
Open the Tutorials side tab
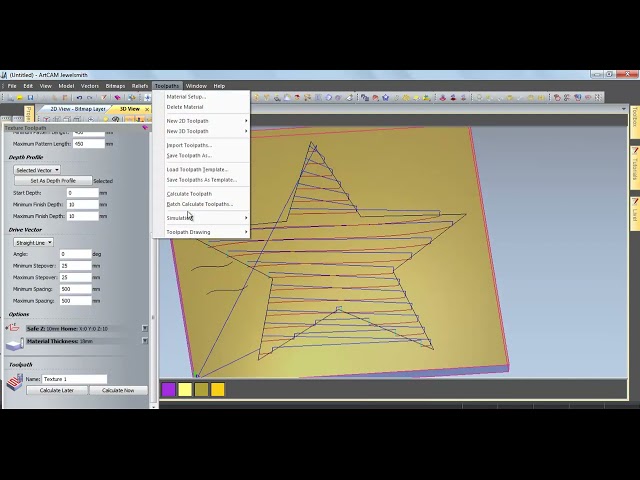click(635, 168)
